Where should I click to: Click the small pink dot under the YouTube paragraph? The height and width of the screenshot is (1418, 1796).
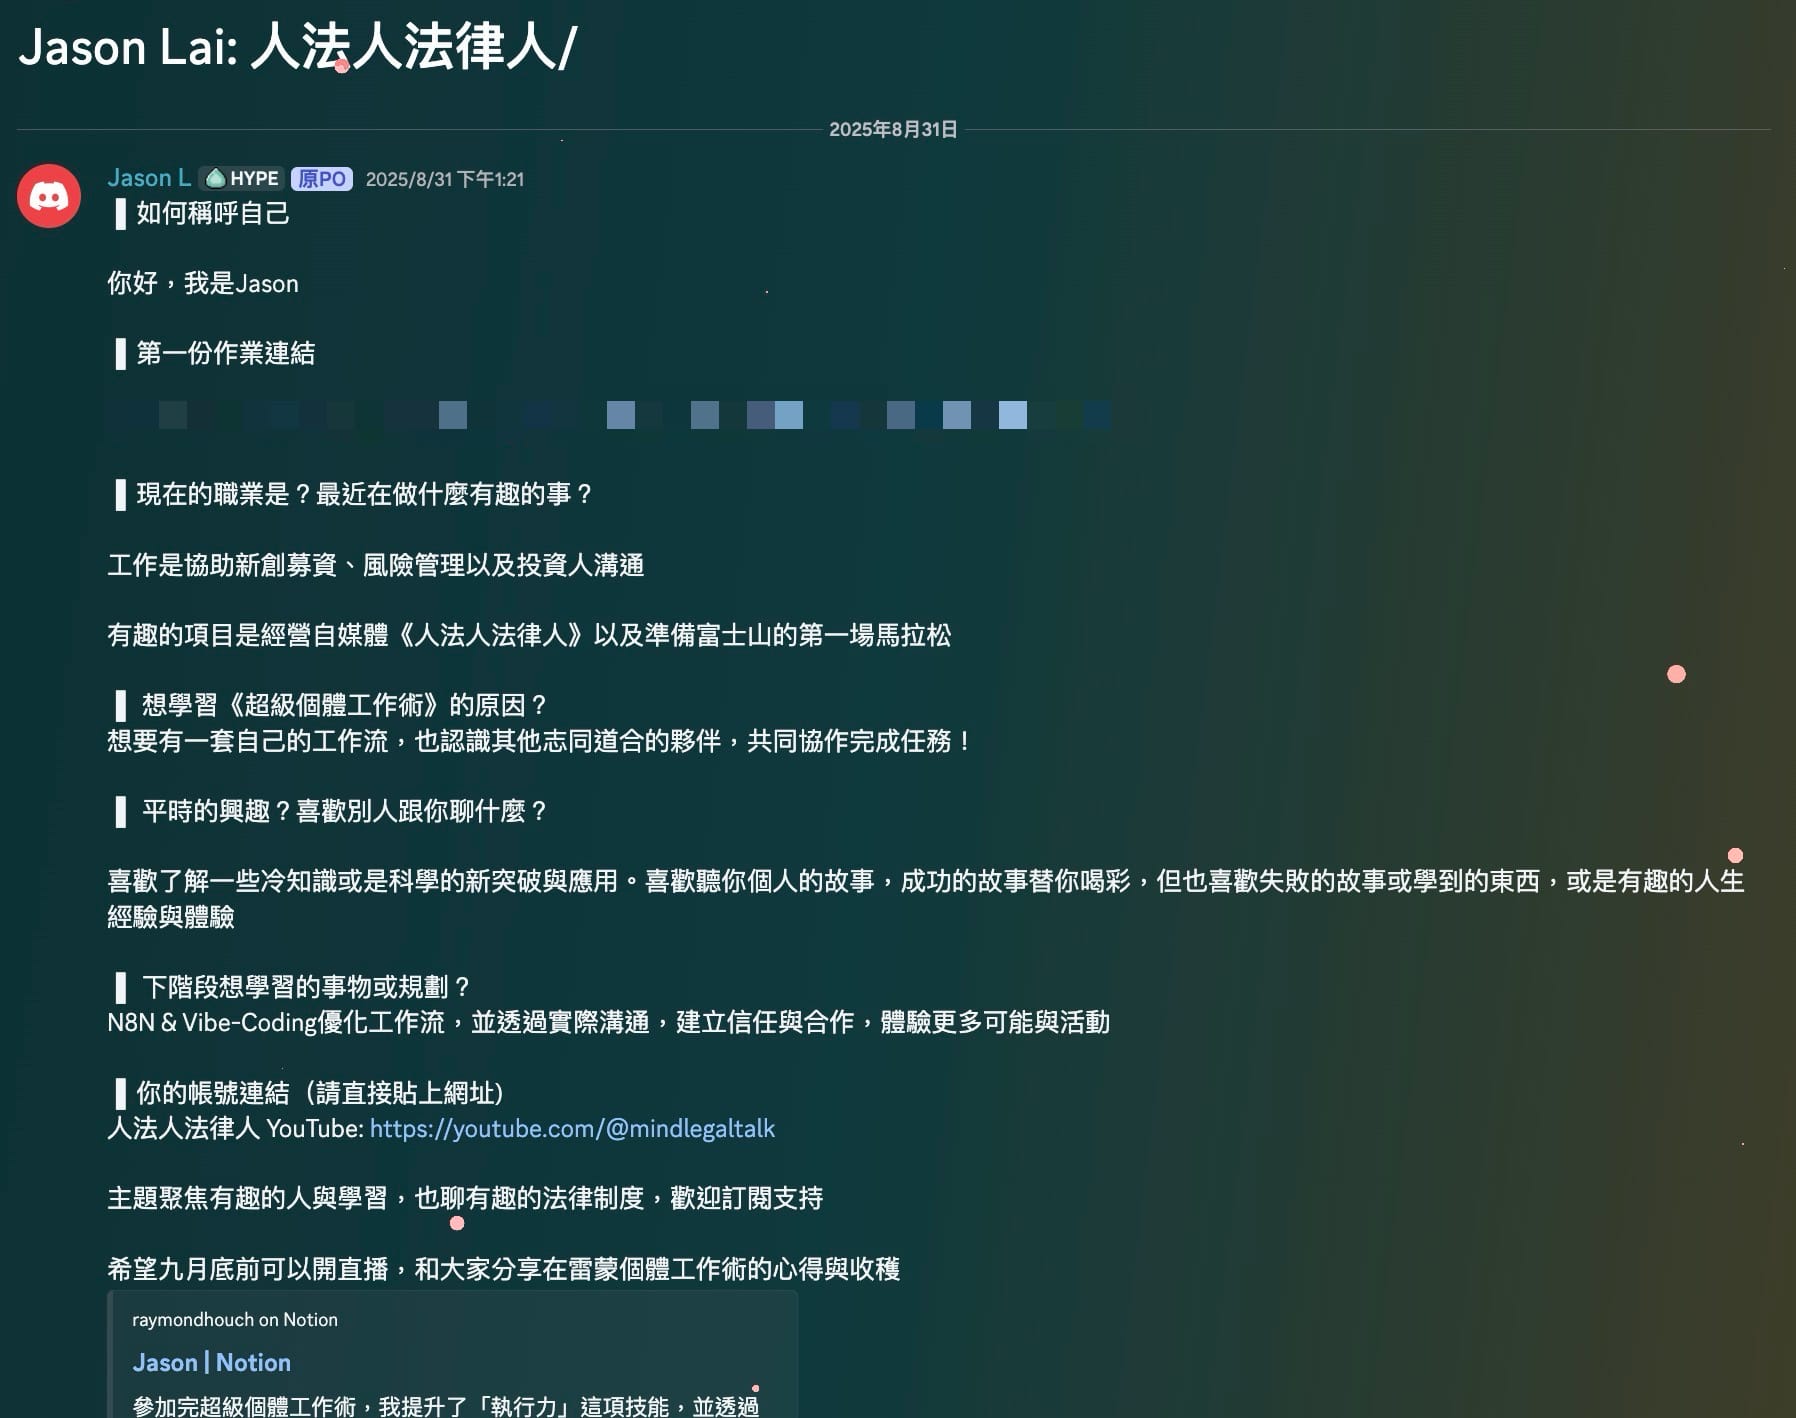458,1220
